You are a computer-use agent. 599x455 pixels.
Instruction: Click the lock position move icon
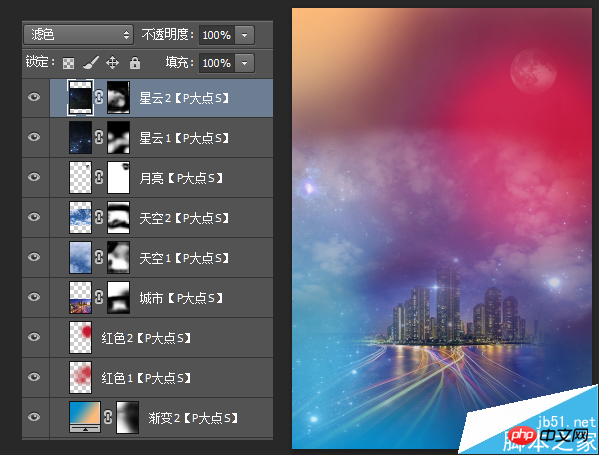point(112,62)
